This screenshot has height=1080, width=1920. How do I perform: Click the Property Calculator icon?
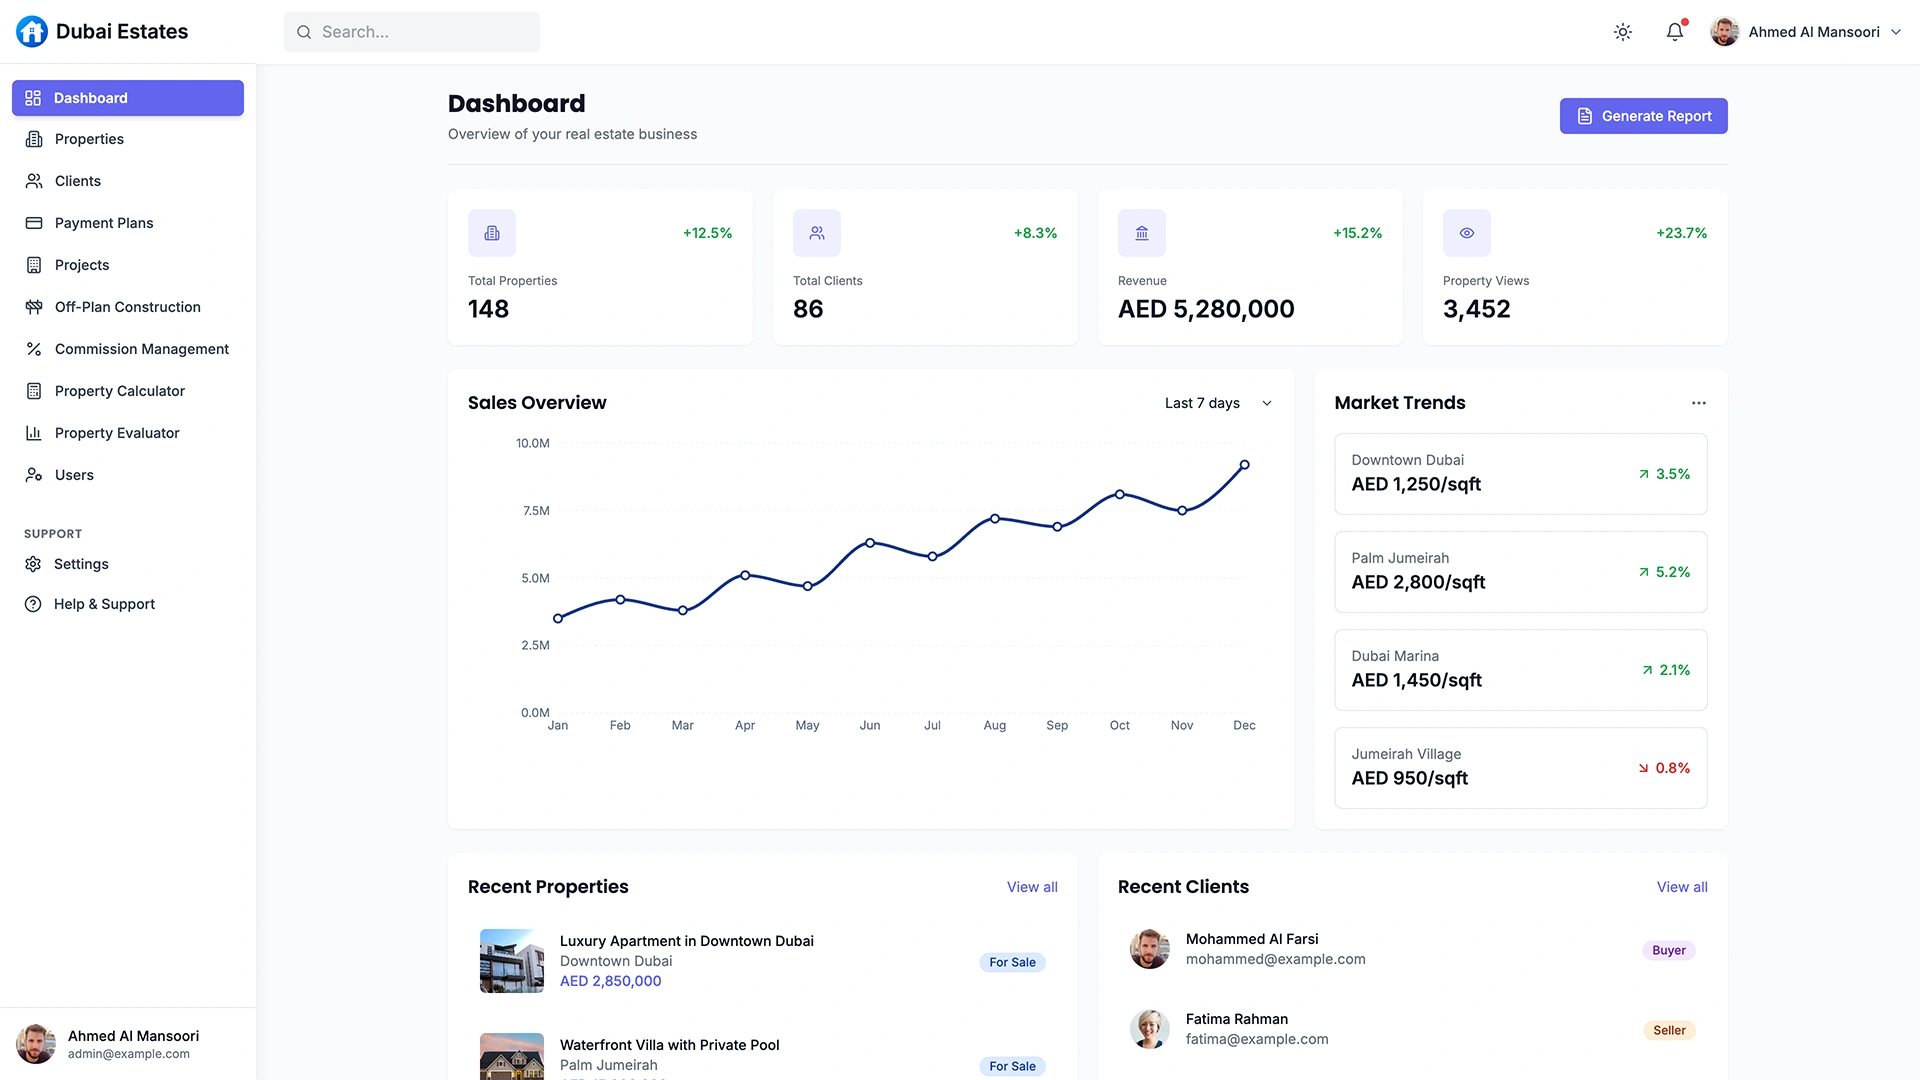[x=34, y=391]
